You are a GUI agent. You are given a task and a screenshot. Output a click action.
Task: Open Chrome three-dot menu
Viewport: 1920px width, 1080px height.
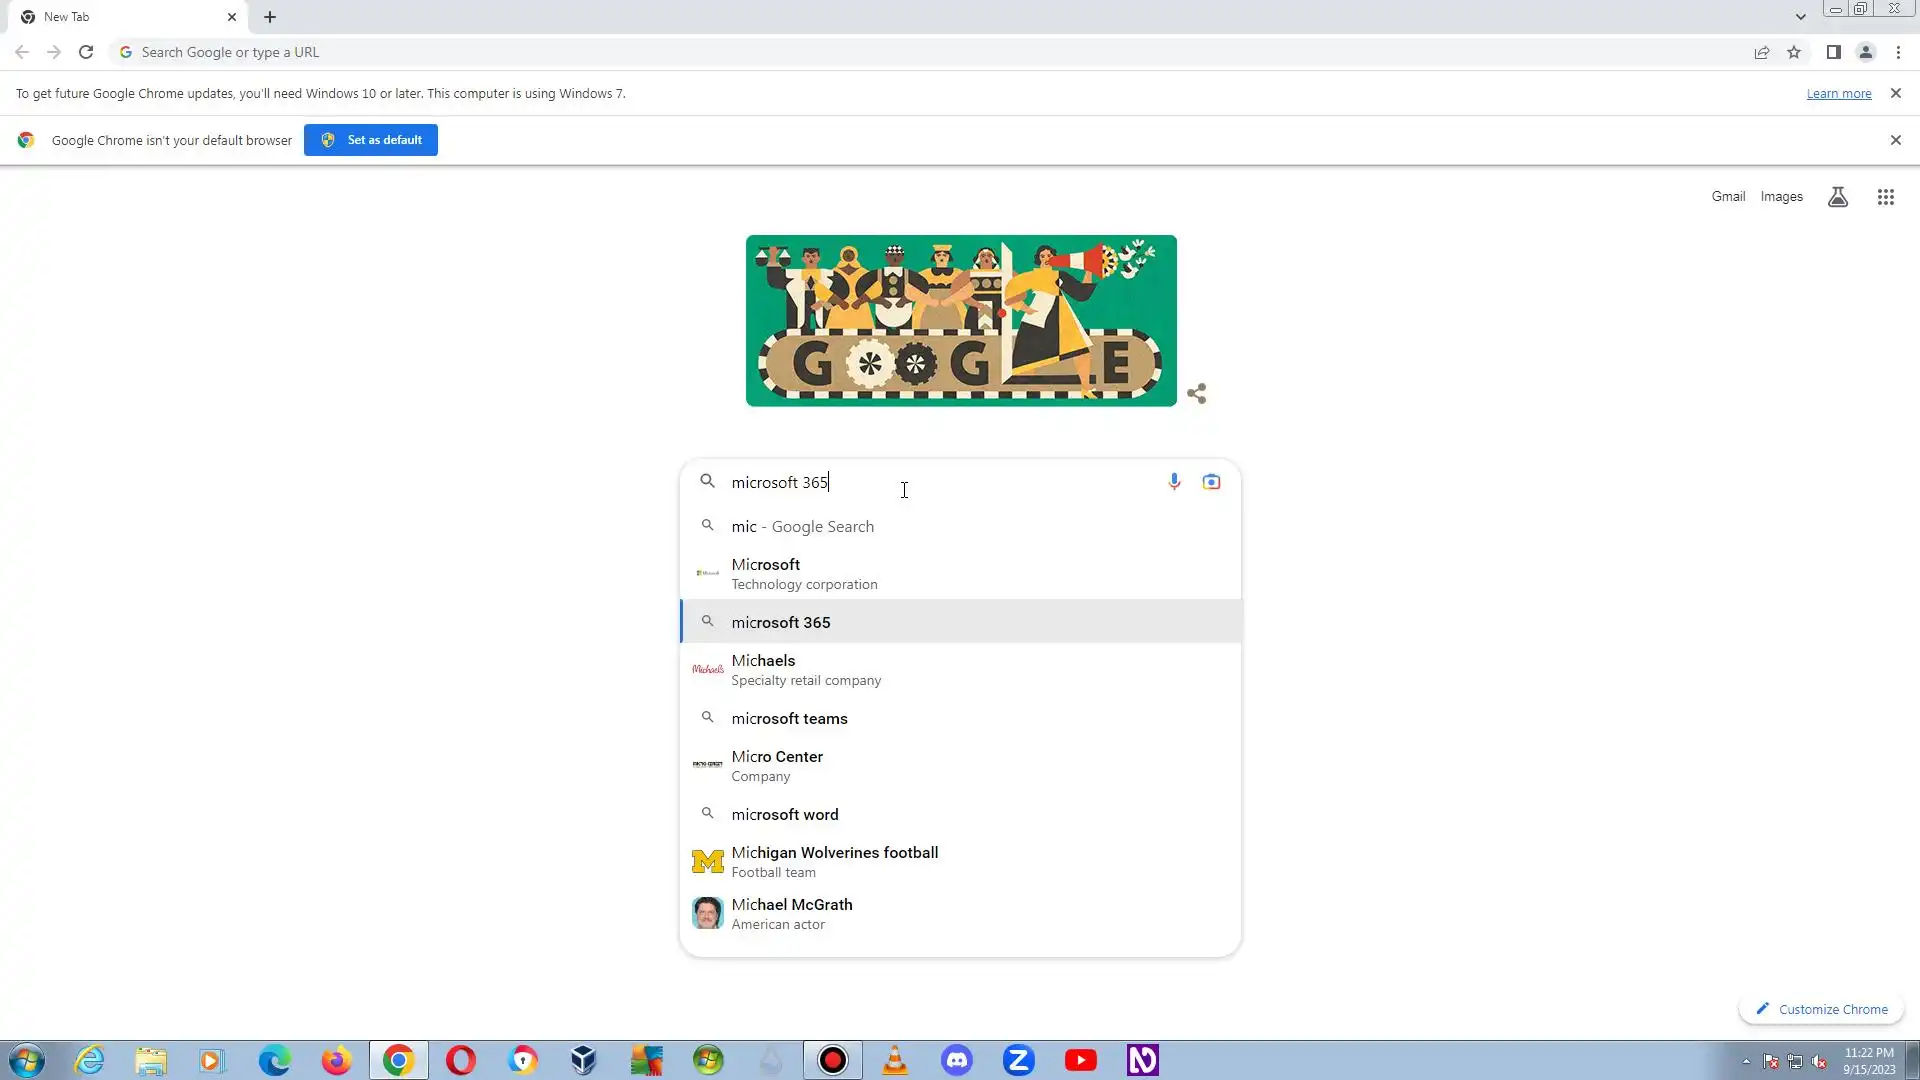[1898, 52]
